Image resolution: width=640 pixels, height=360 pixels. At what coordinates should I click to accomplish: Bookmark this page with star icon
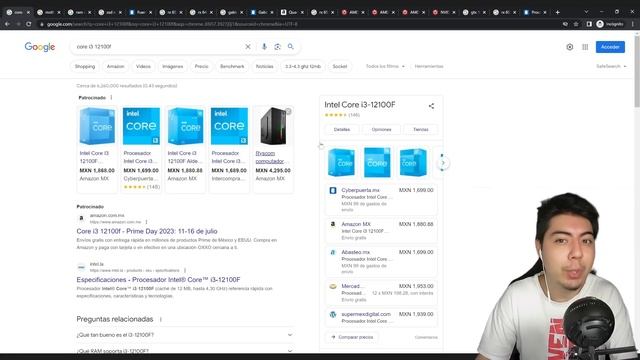(576, 24)
